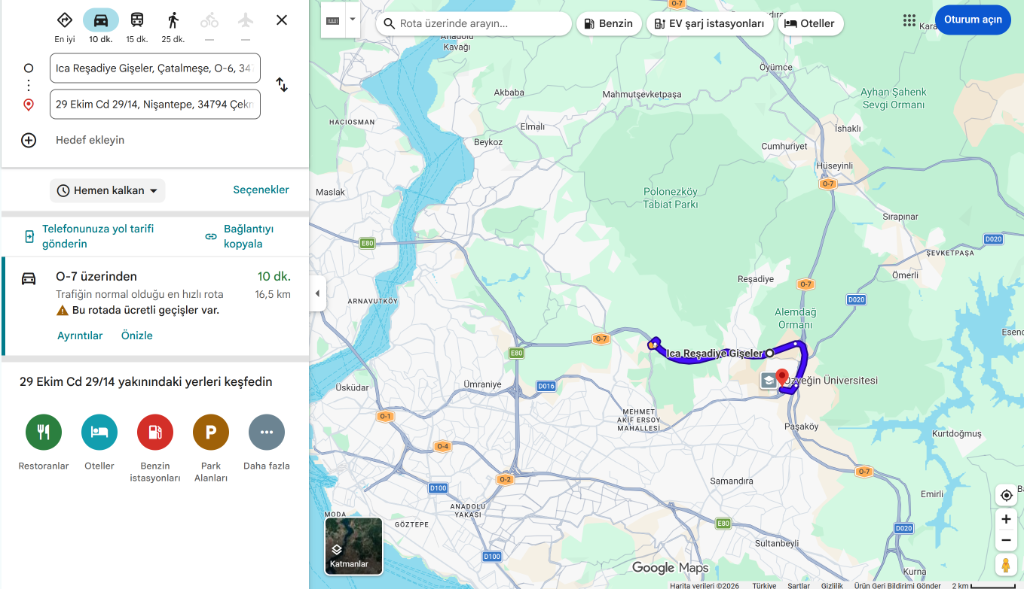Select the public transit travel mode
Viewport: 1024px width, 589px height.
tap(137, 20)
